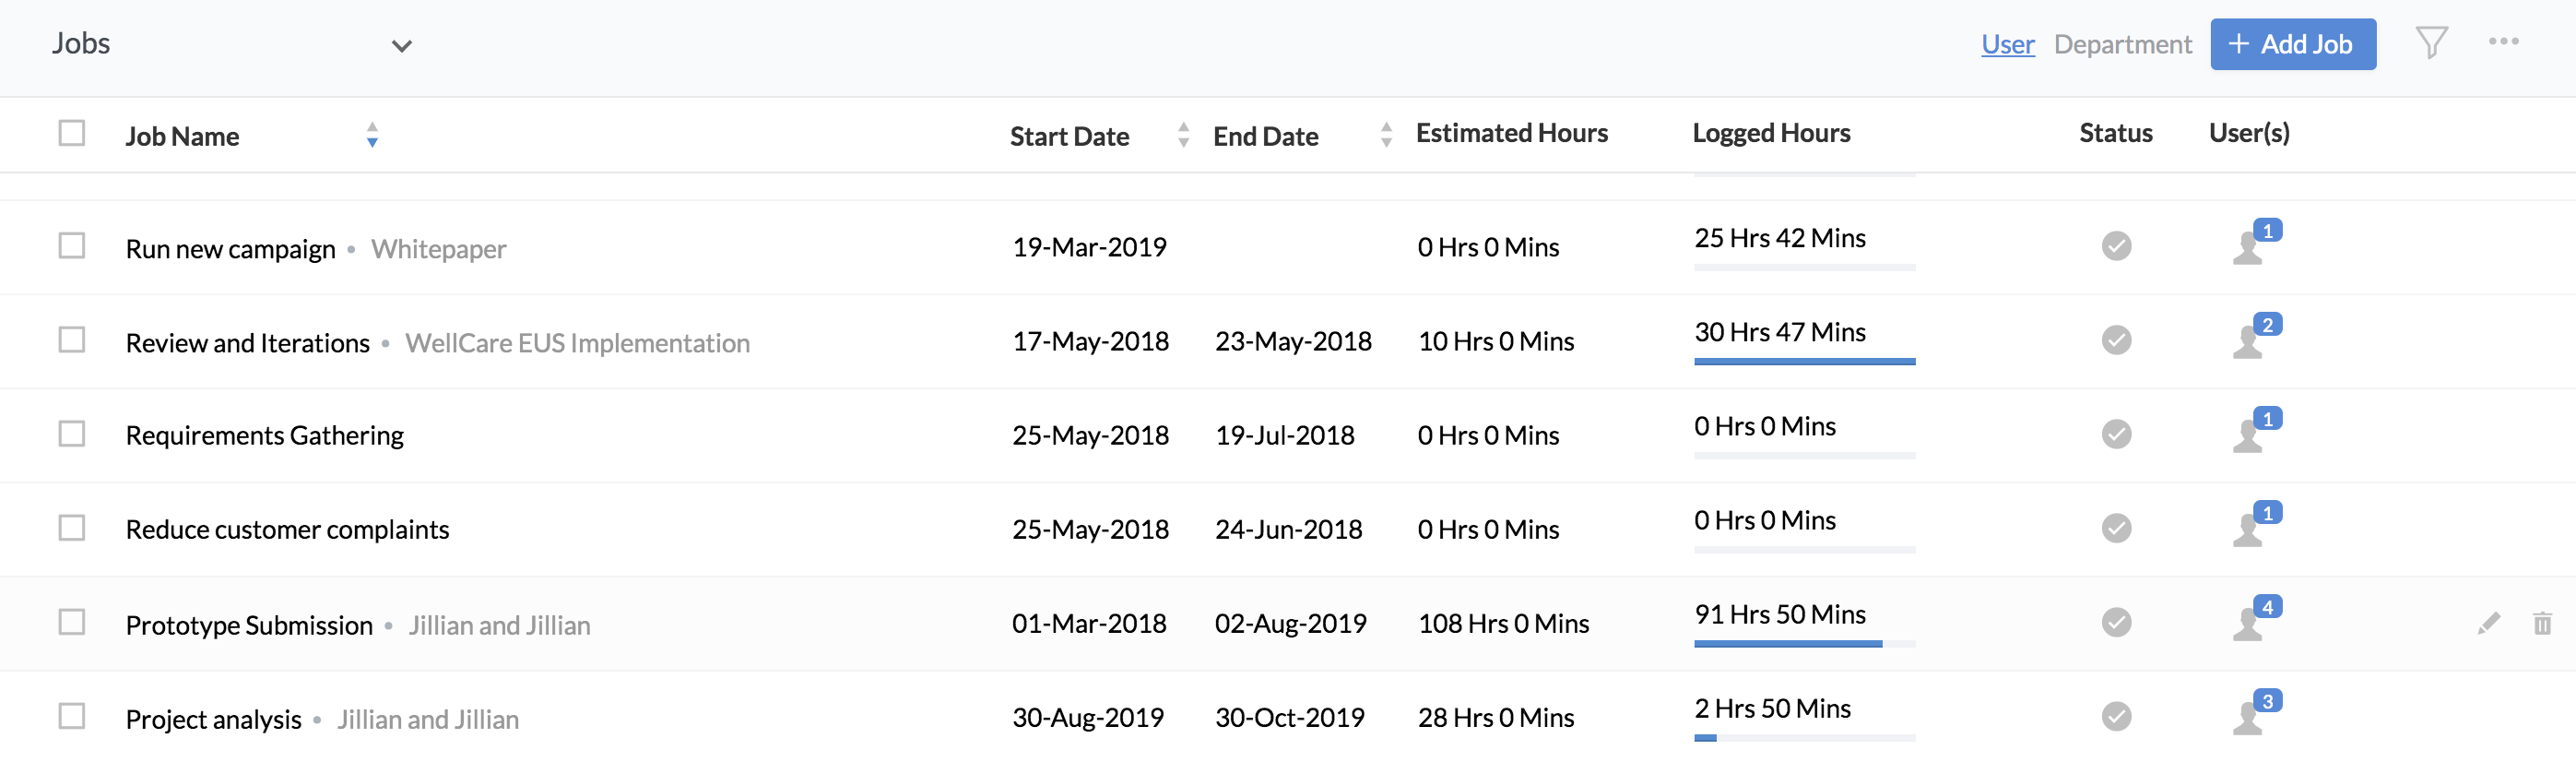Tick the select-all checkbox in header
The width and height of the screenshot is (2576, 762).
(x=72, y=133)
